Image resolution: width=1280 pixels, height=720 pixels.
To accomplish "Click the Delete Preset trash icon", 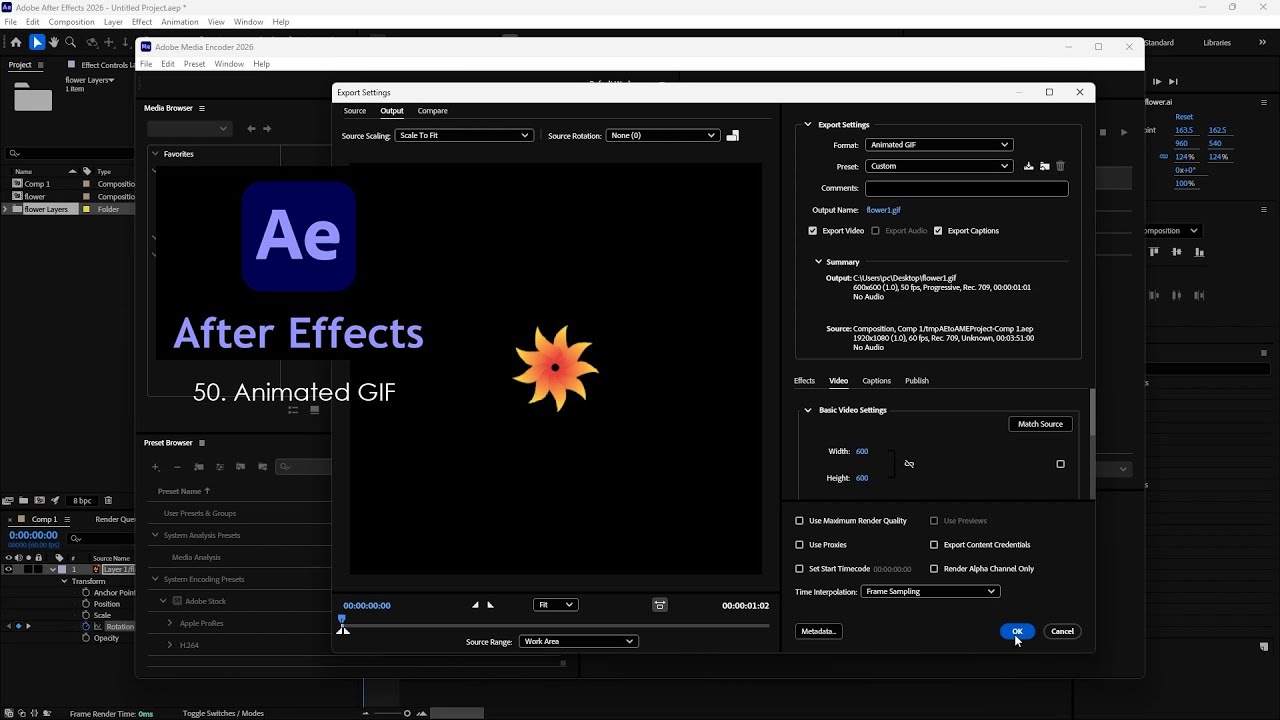I will (1060, 166).
